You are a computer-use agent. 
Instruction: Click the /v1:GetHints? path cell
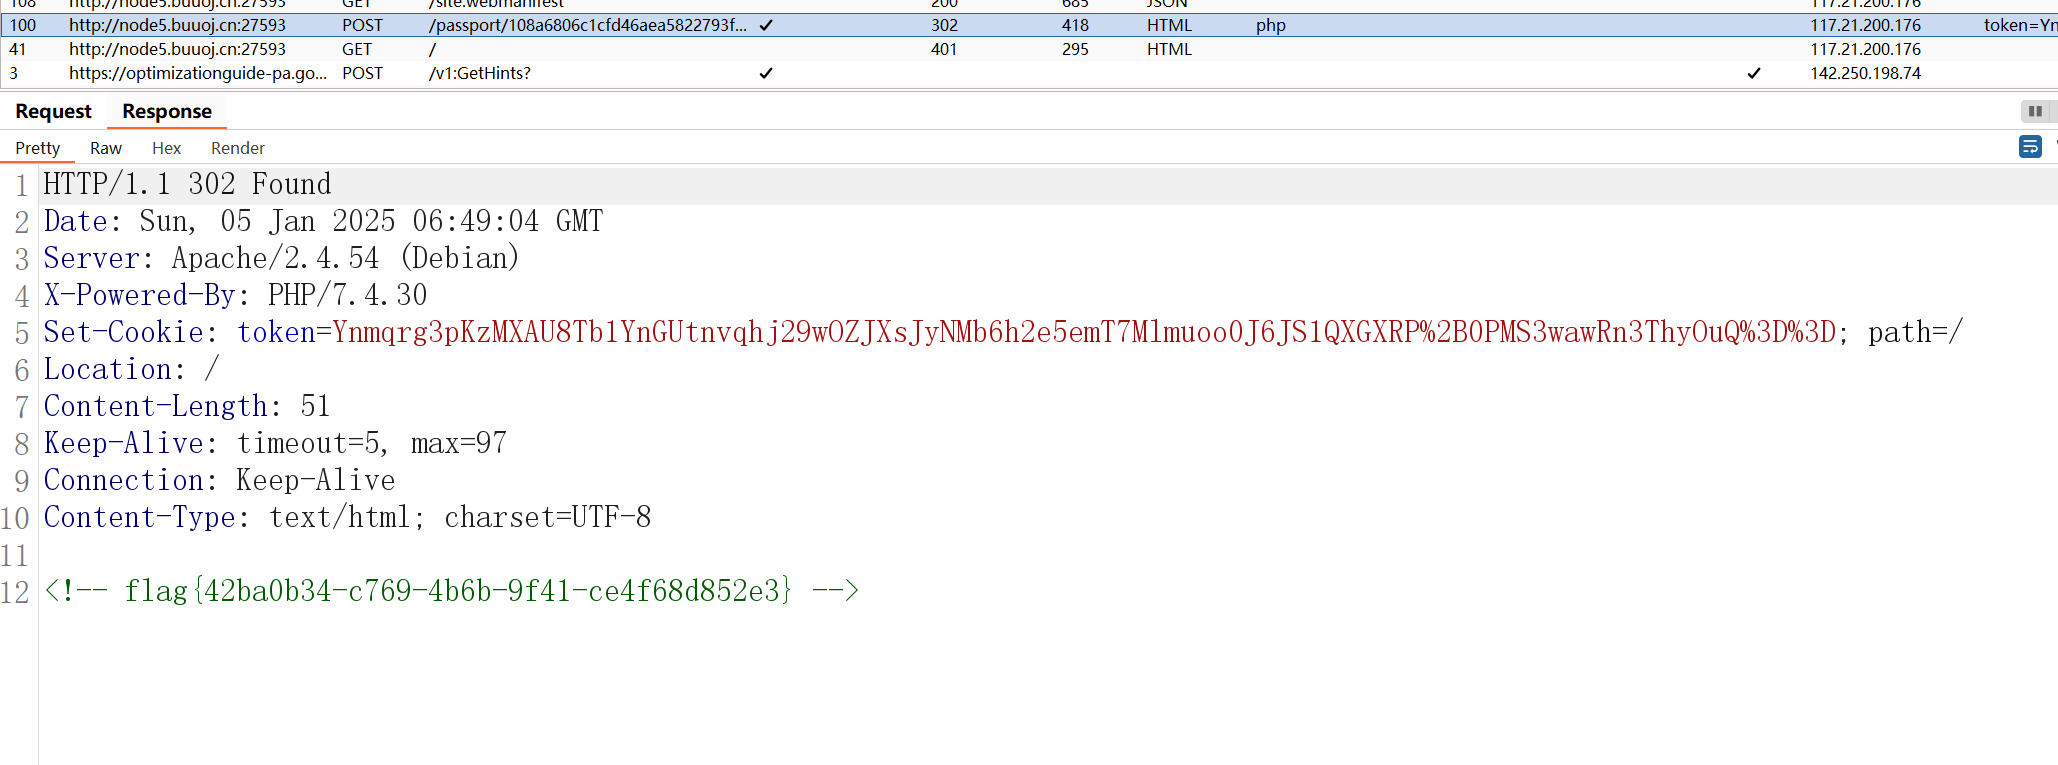(480, 73)
